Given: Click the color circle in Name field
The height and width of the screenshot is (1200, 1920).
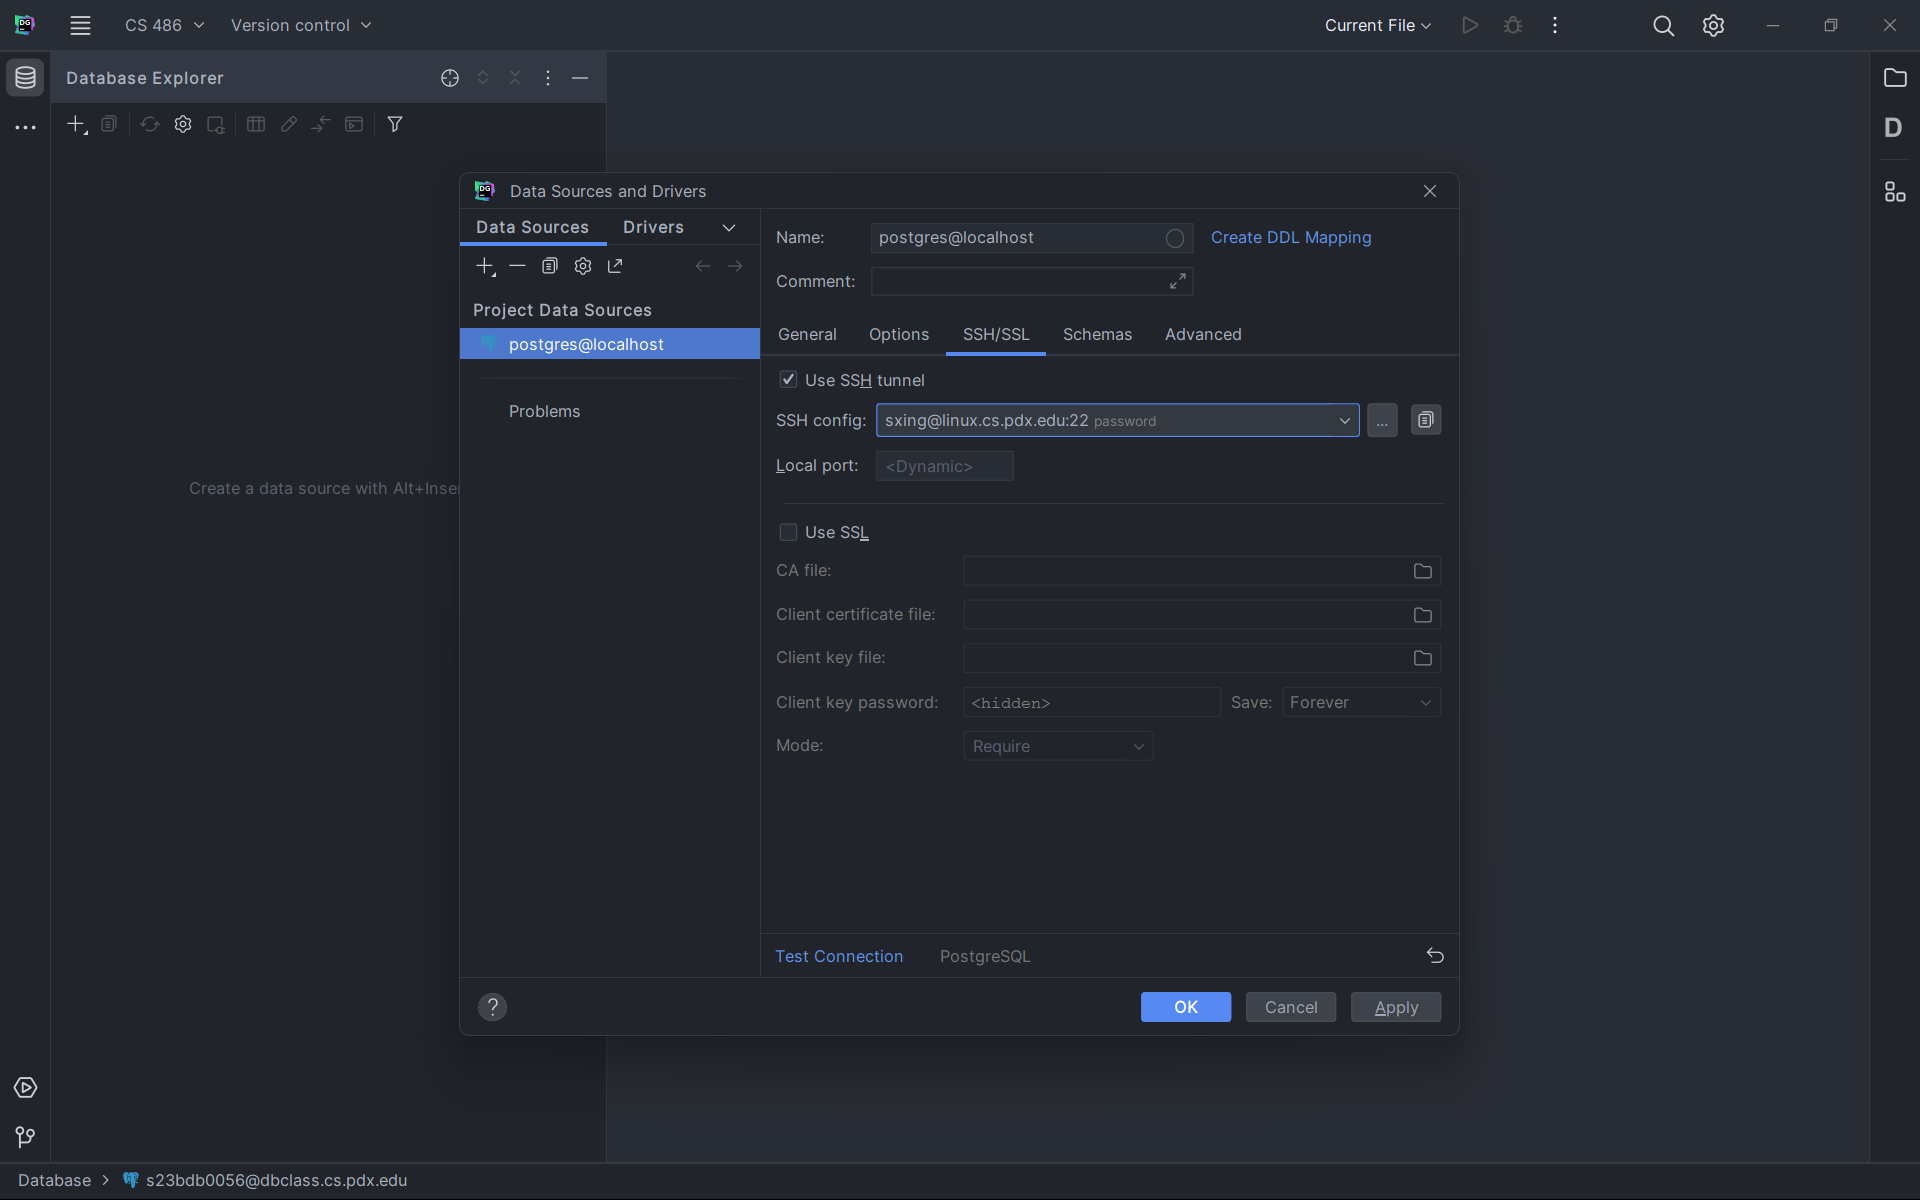Looking at the screenshot, I should [x=1174, y=238].
